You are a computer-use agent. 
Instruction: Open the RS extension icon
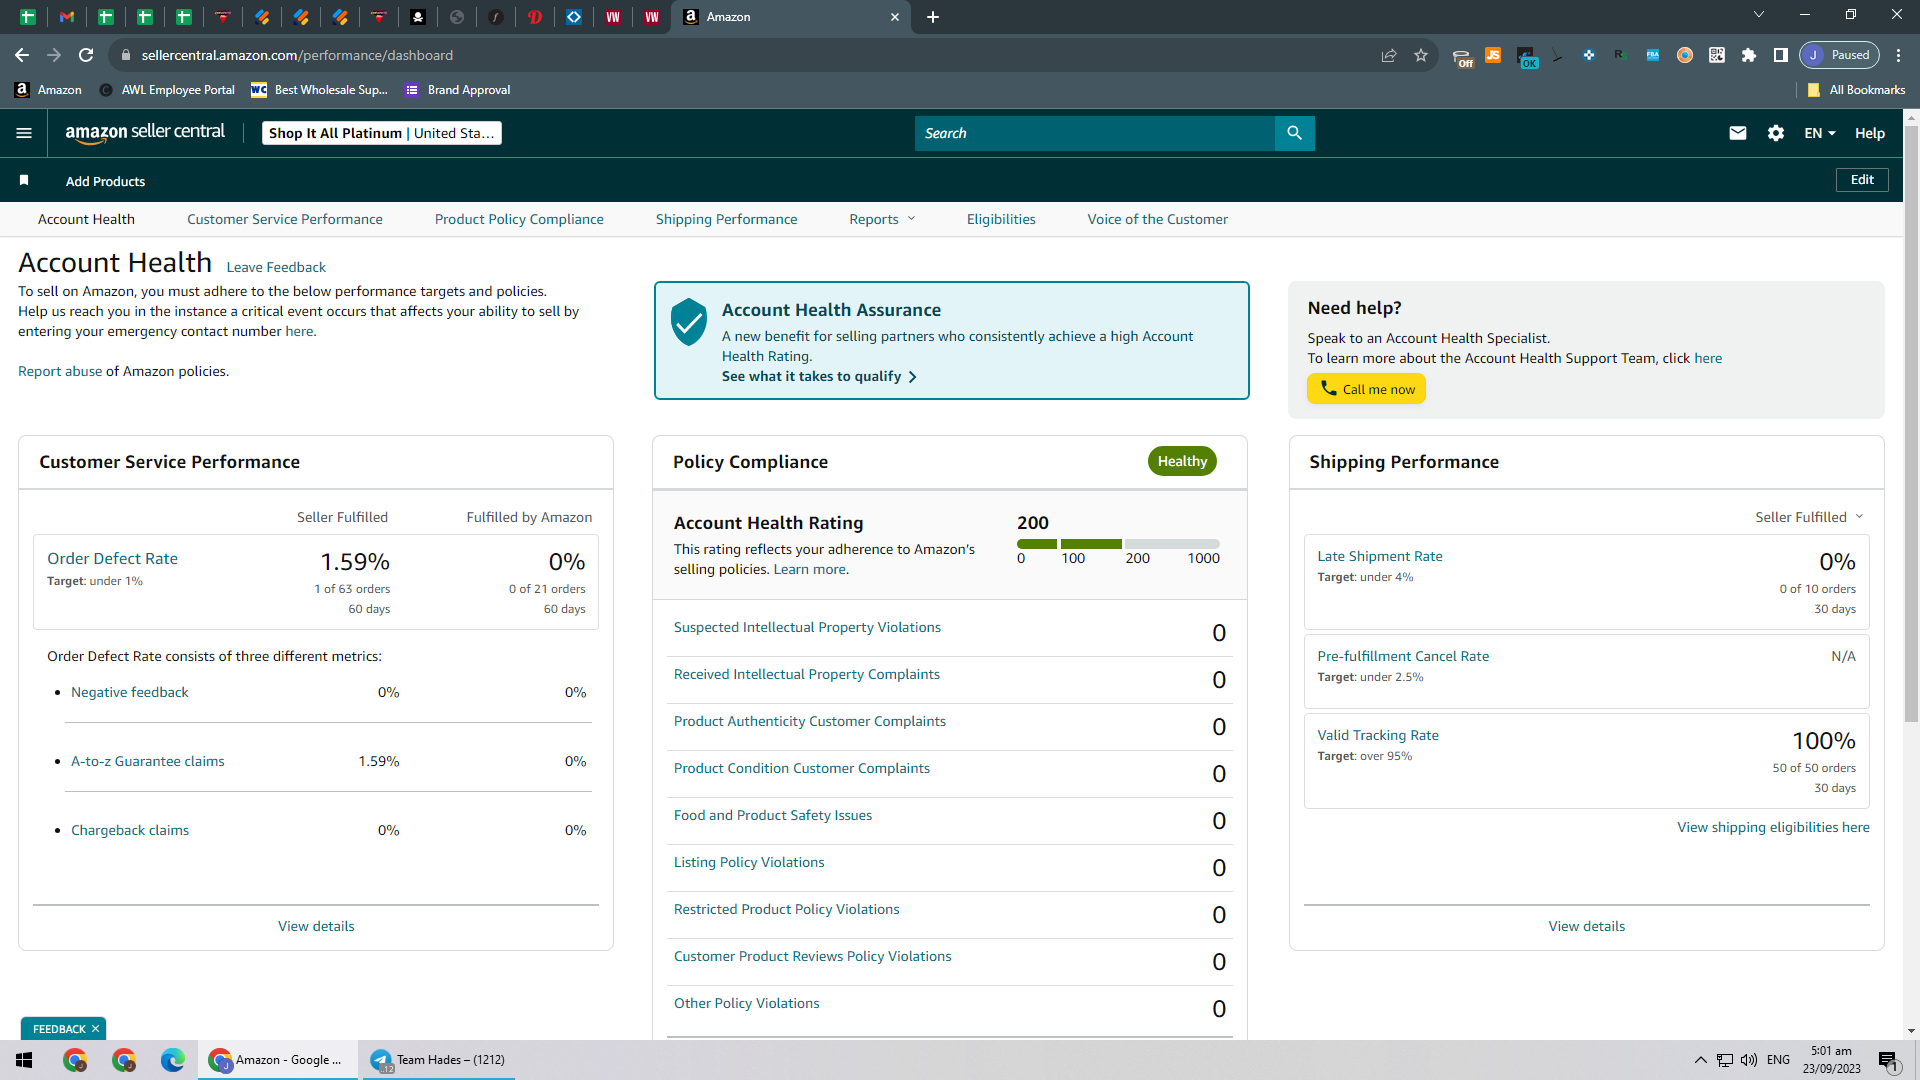(x=1620, y=55)
